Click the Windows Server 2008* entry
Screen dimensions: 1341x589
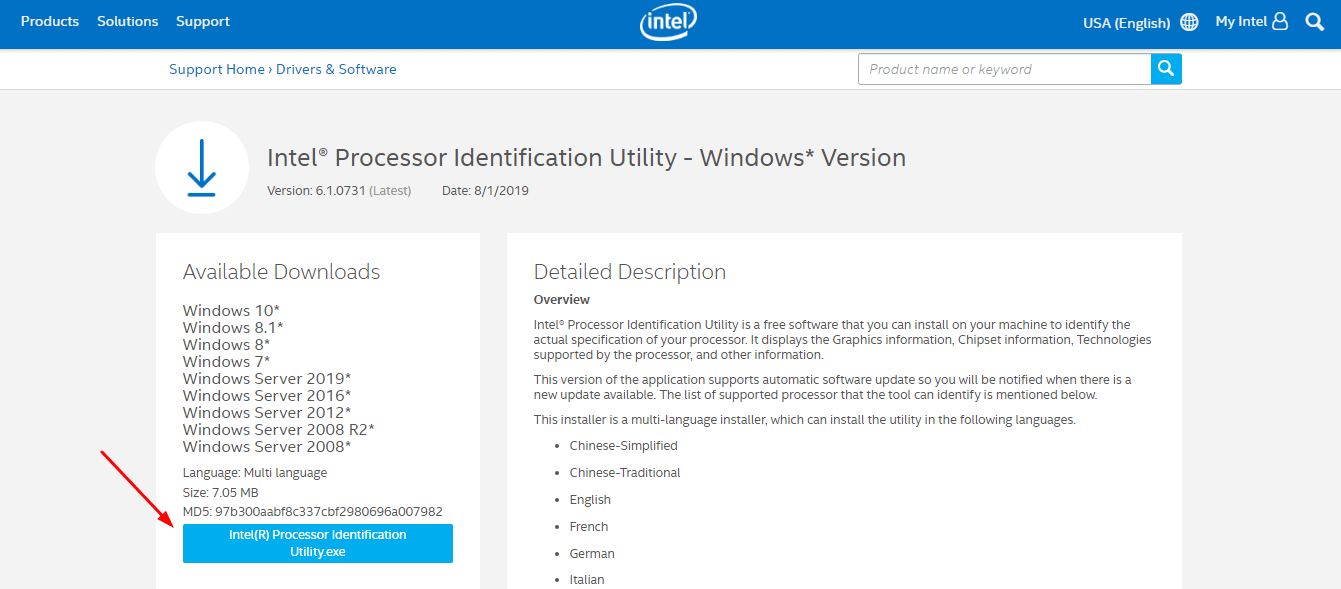pos(267,447)
